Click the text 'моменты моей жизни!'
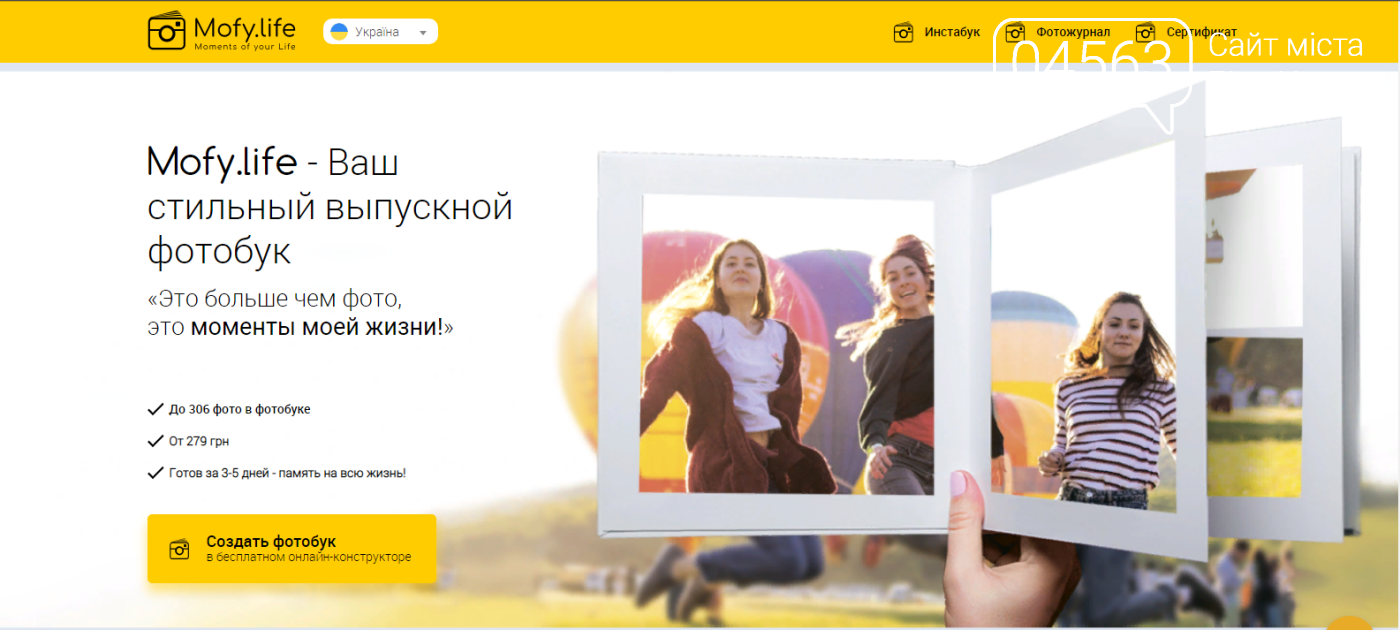Image resolution: width=1400 pixels, height=630 pixels. [x=317, y=327]
